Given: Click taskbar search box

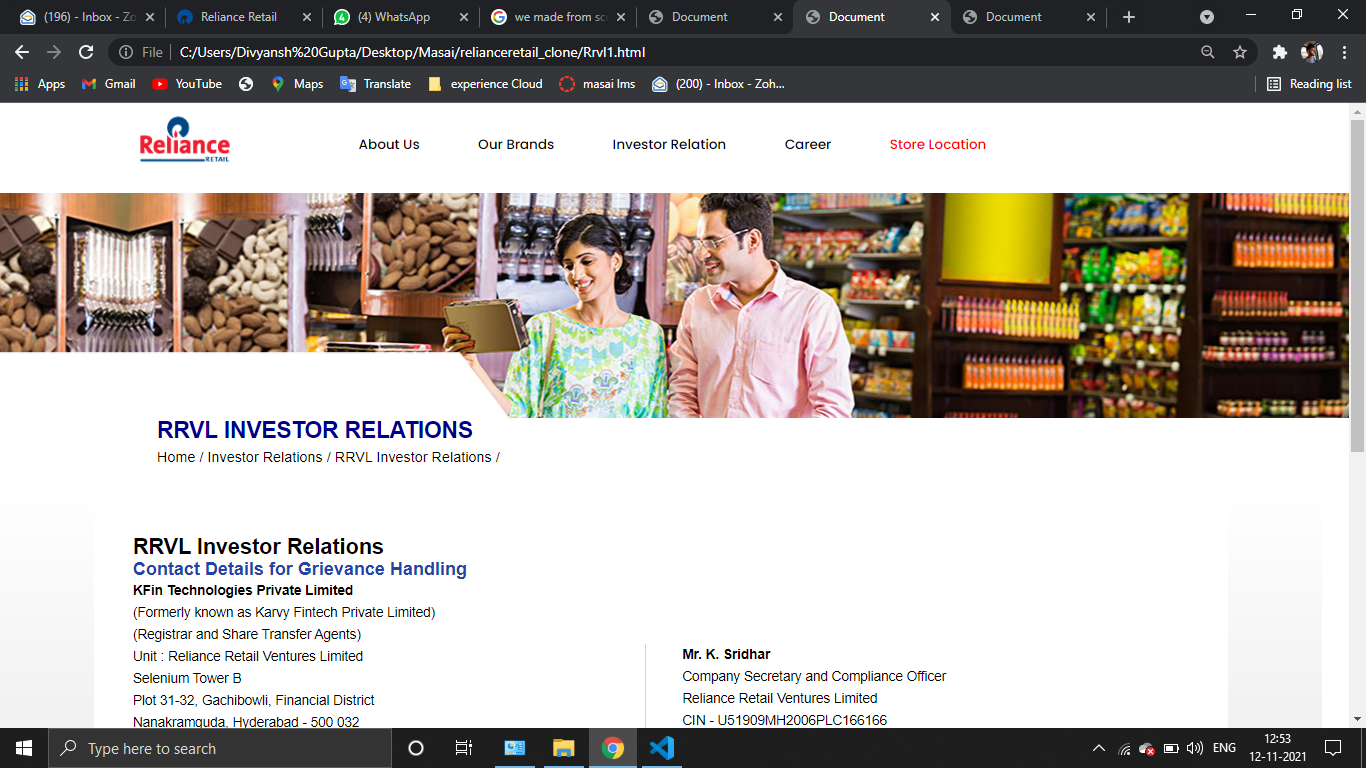Looking at the screenshot, I should pyautogui.click(x=219, y=748).
